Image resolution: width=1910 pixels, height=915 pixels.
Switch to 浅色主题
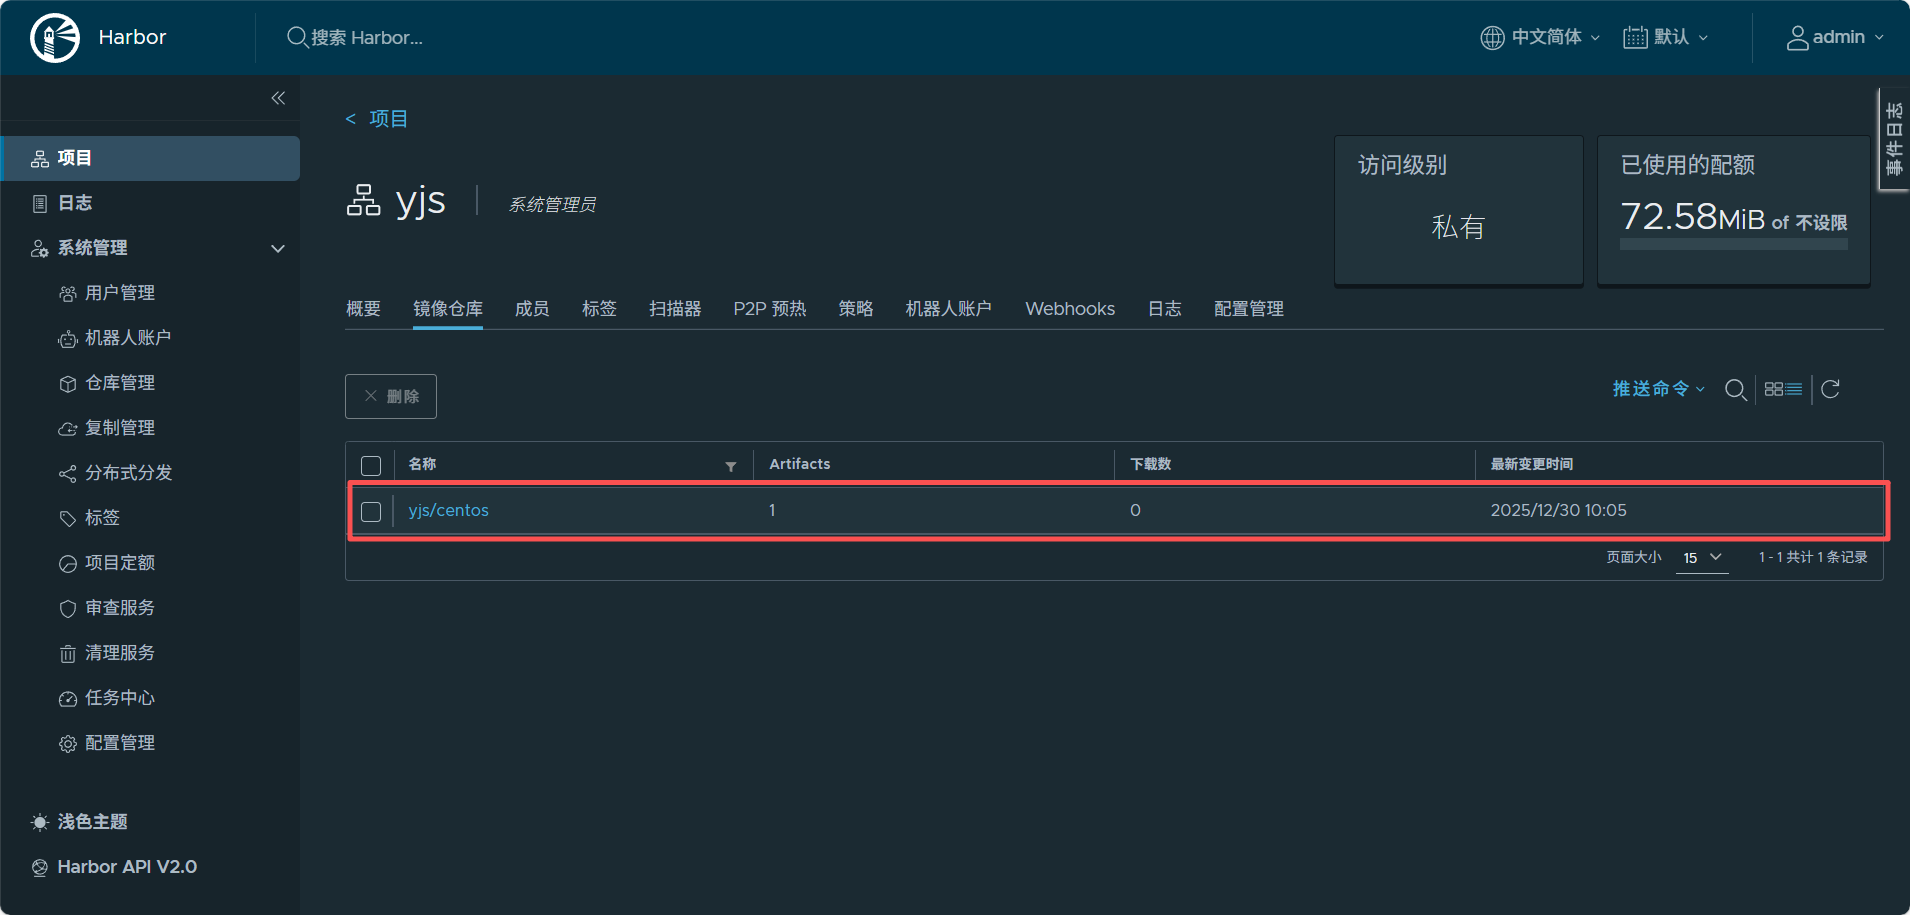pyautogui.click(x=80, y=822)
